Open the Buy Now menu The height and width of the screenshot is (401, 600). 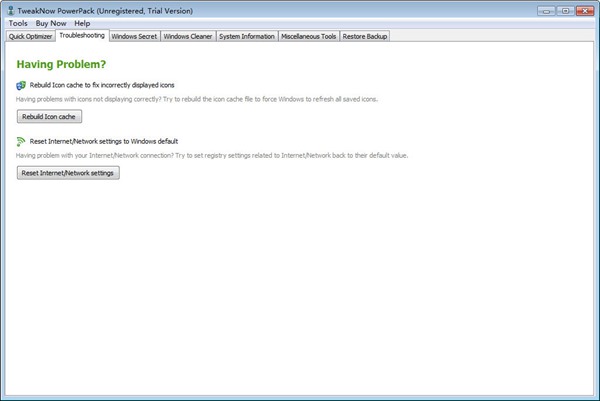51,23
